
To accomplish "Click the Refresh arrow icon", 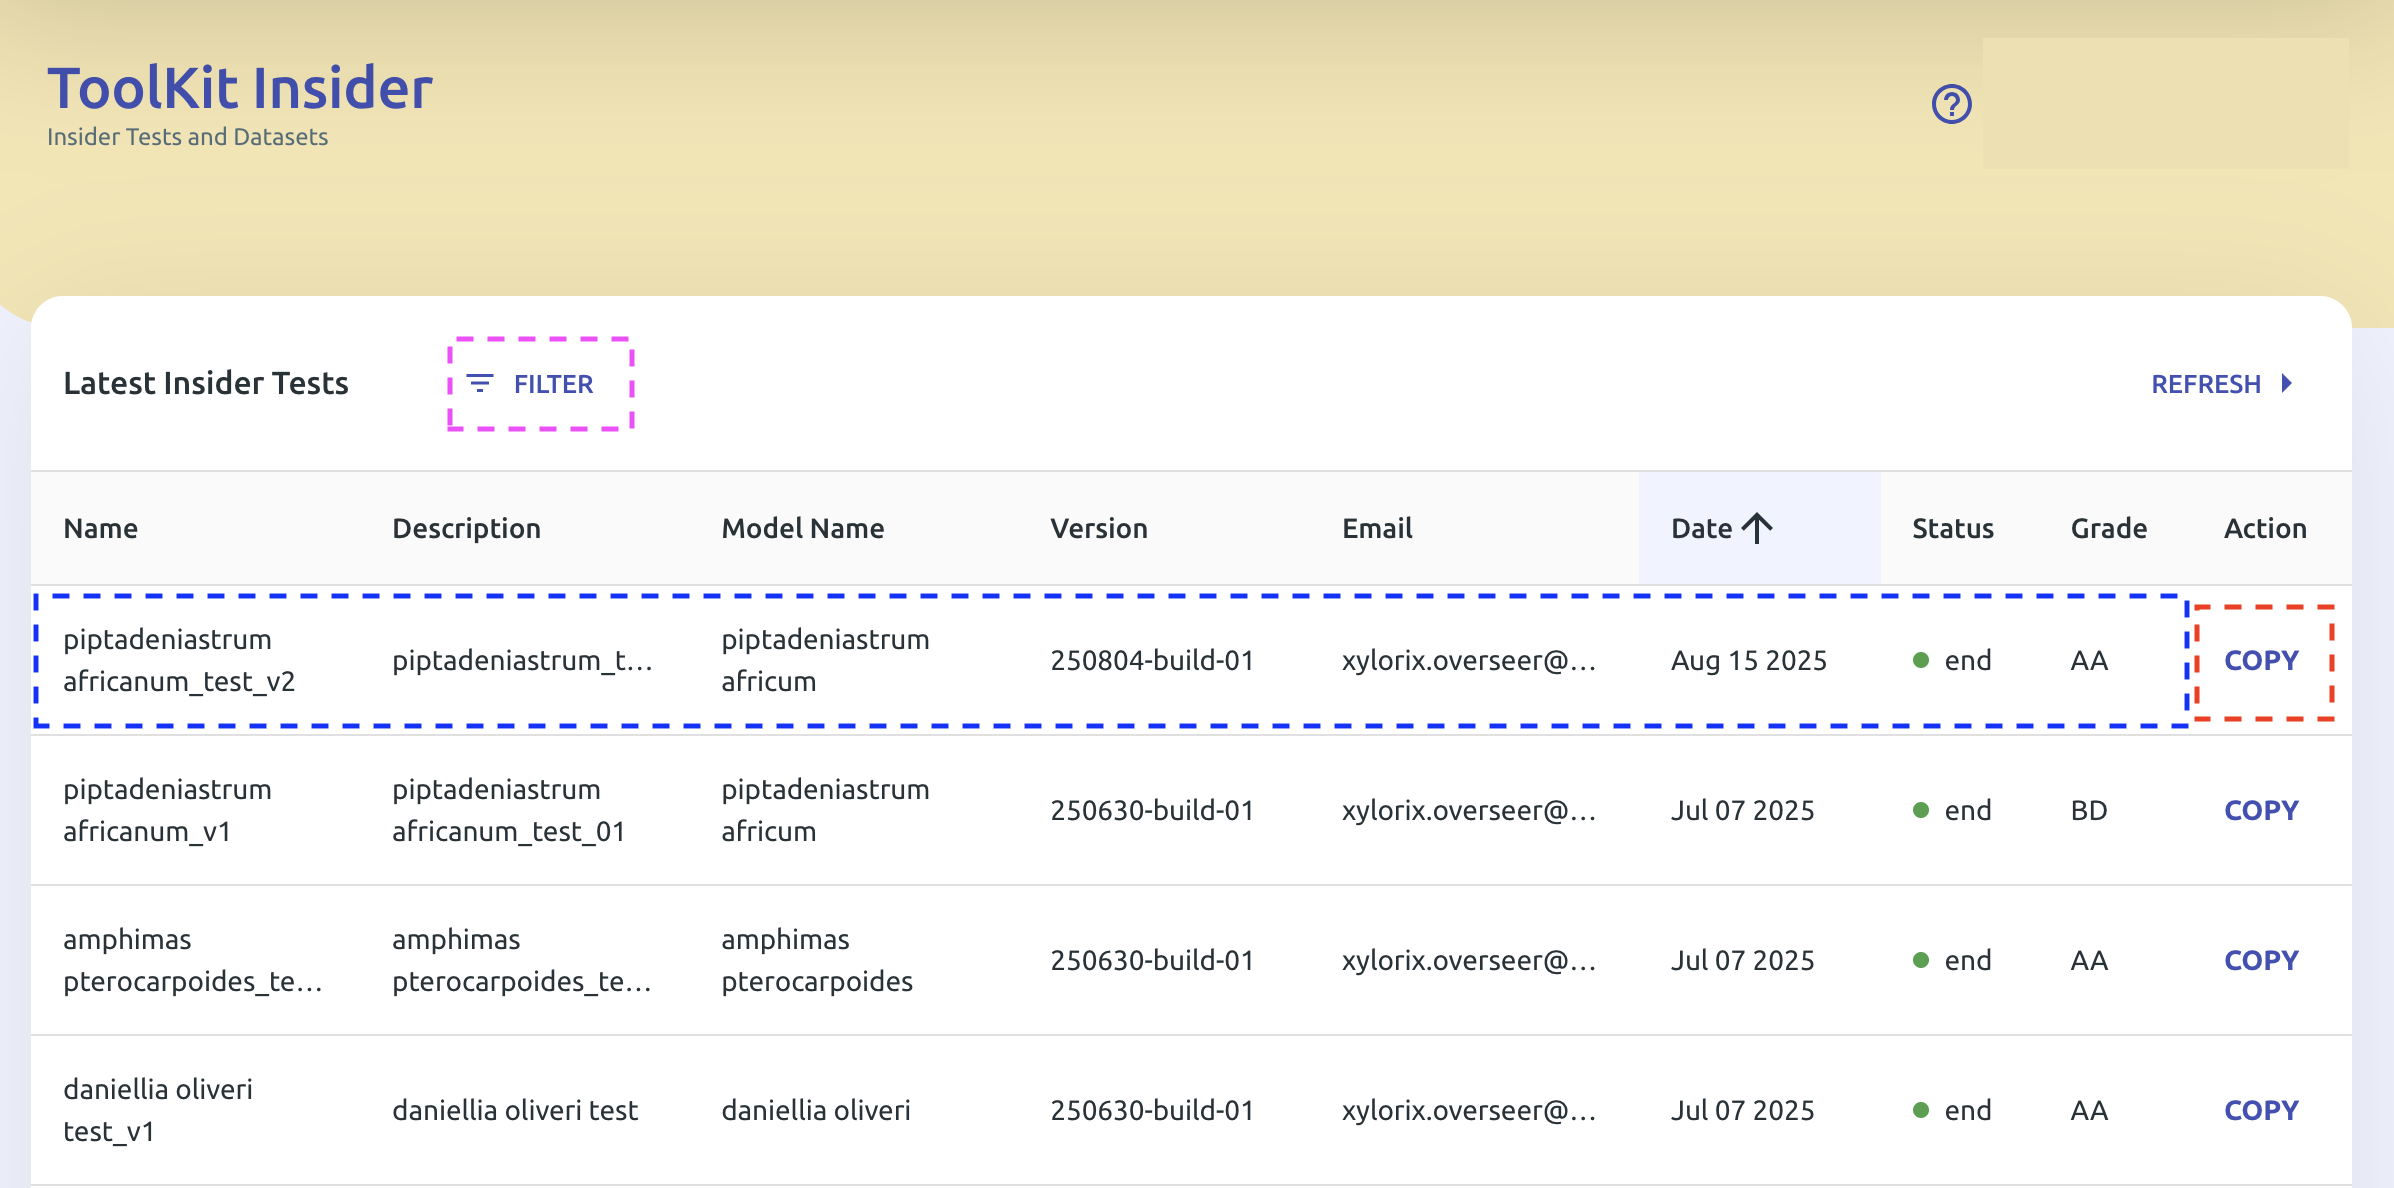I will [2286, 384].
